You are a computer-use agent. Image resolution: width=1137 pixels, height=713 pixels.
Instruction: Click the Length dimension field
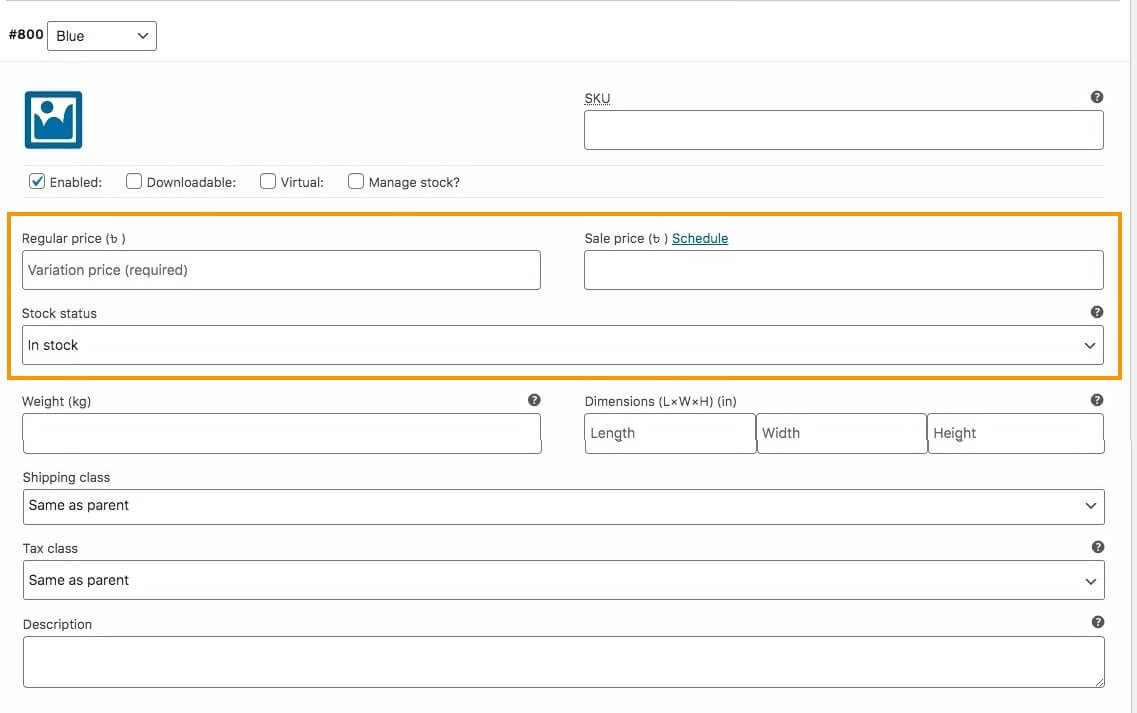click(x=670, y=433)
